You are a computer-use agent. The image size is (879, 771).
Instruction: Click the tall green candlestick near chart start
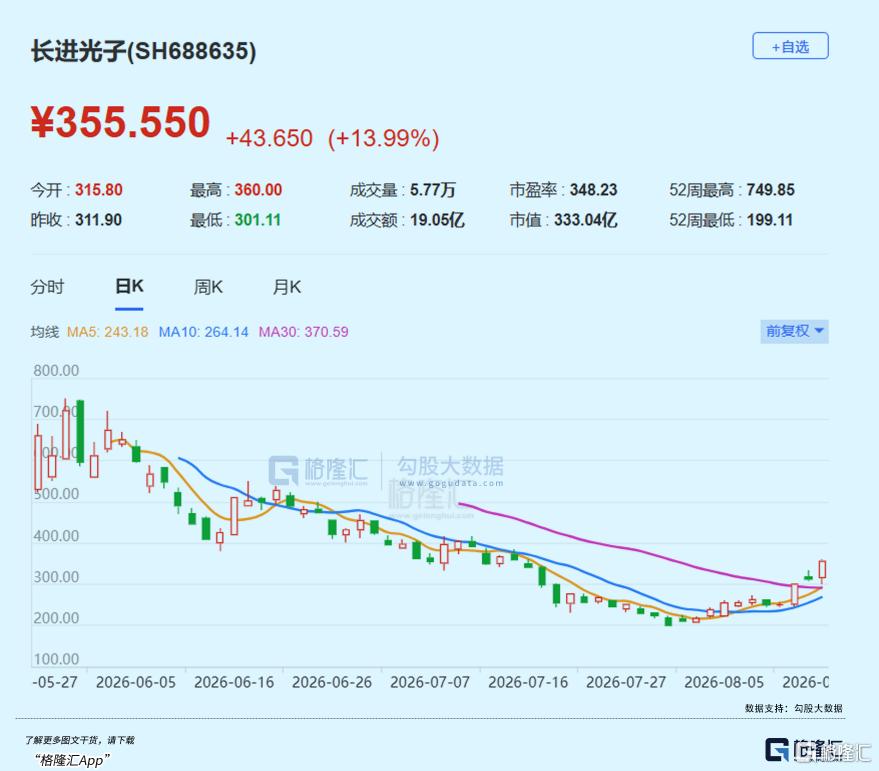(x=80, y=432)
